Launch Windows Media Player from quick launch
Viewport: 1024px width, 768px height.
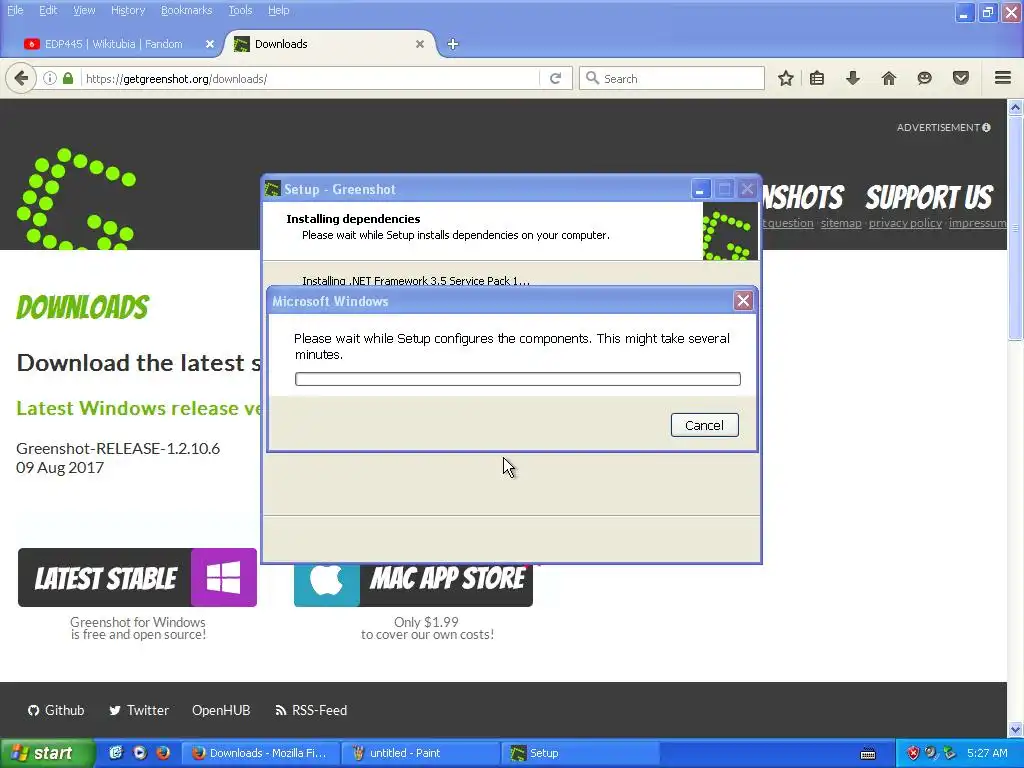pos(139,753)
